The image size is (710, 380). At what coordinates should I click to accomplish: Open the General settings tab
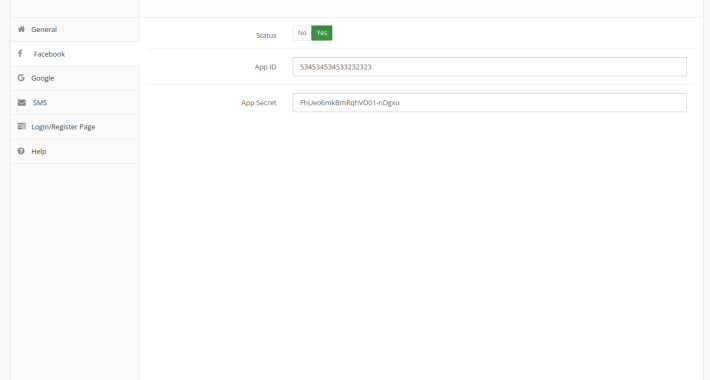point(75,29)
